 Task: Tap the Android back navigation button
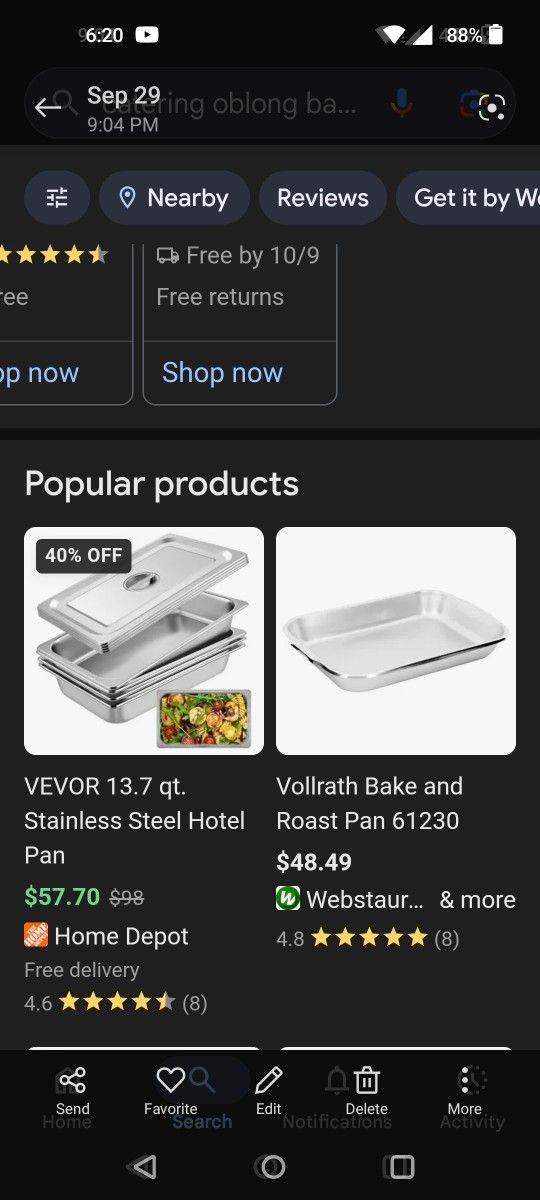pyautogui.click(x=144, y=1166)
